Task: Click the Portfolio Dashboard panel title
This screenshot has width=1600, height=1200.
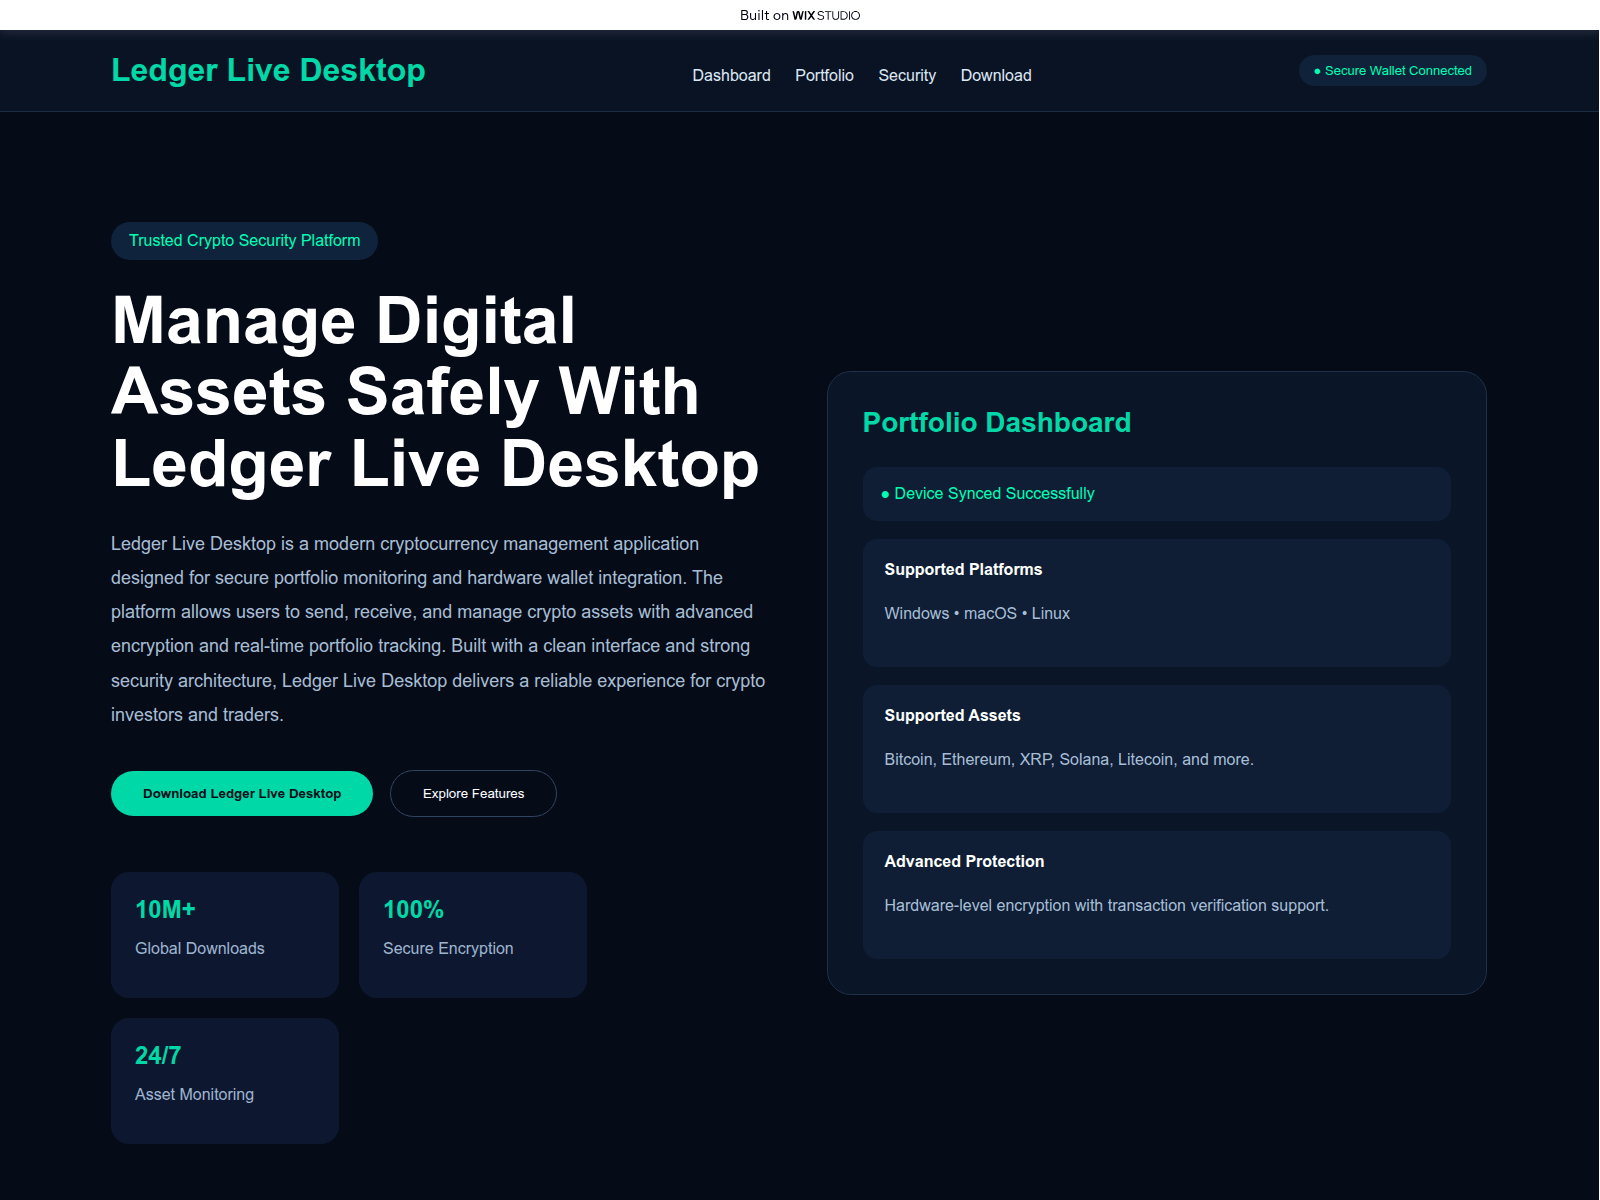Action: 997,422
